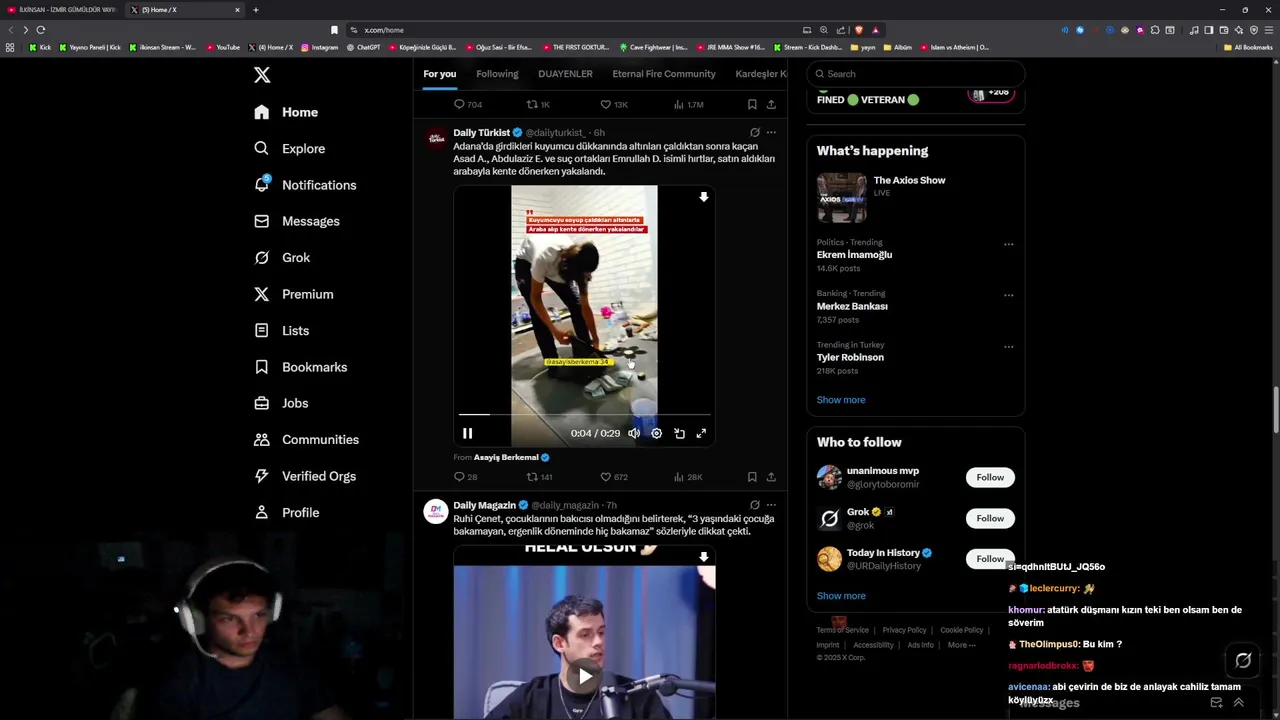Toggle picture-in-picture for the video

tap(679, 433)
